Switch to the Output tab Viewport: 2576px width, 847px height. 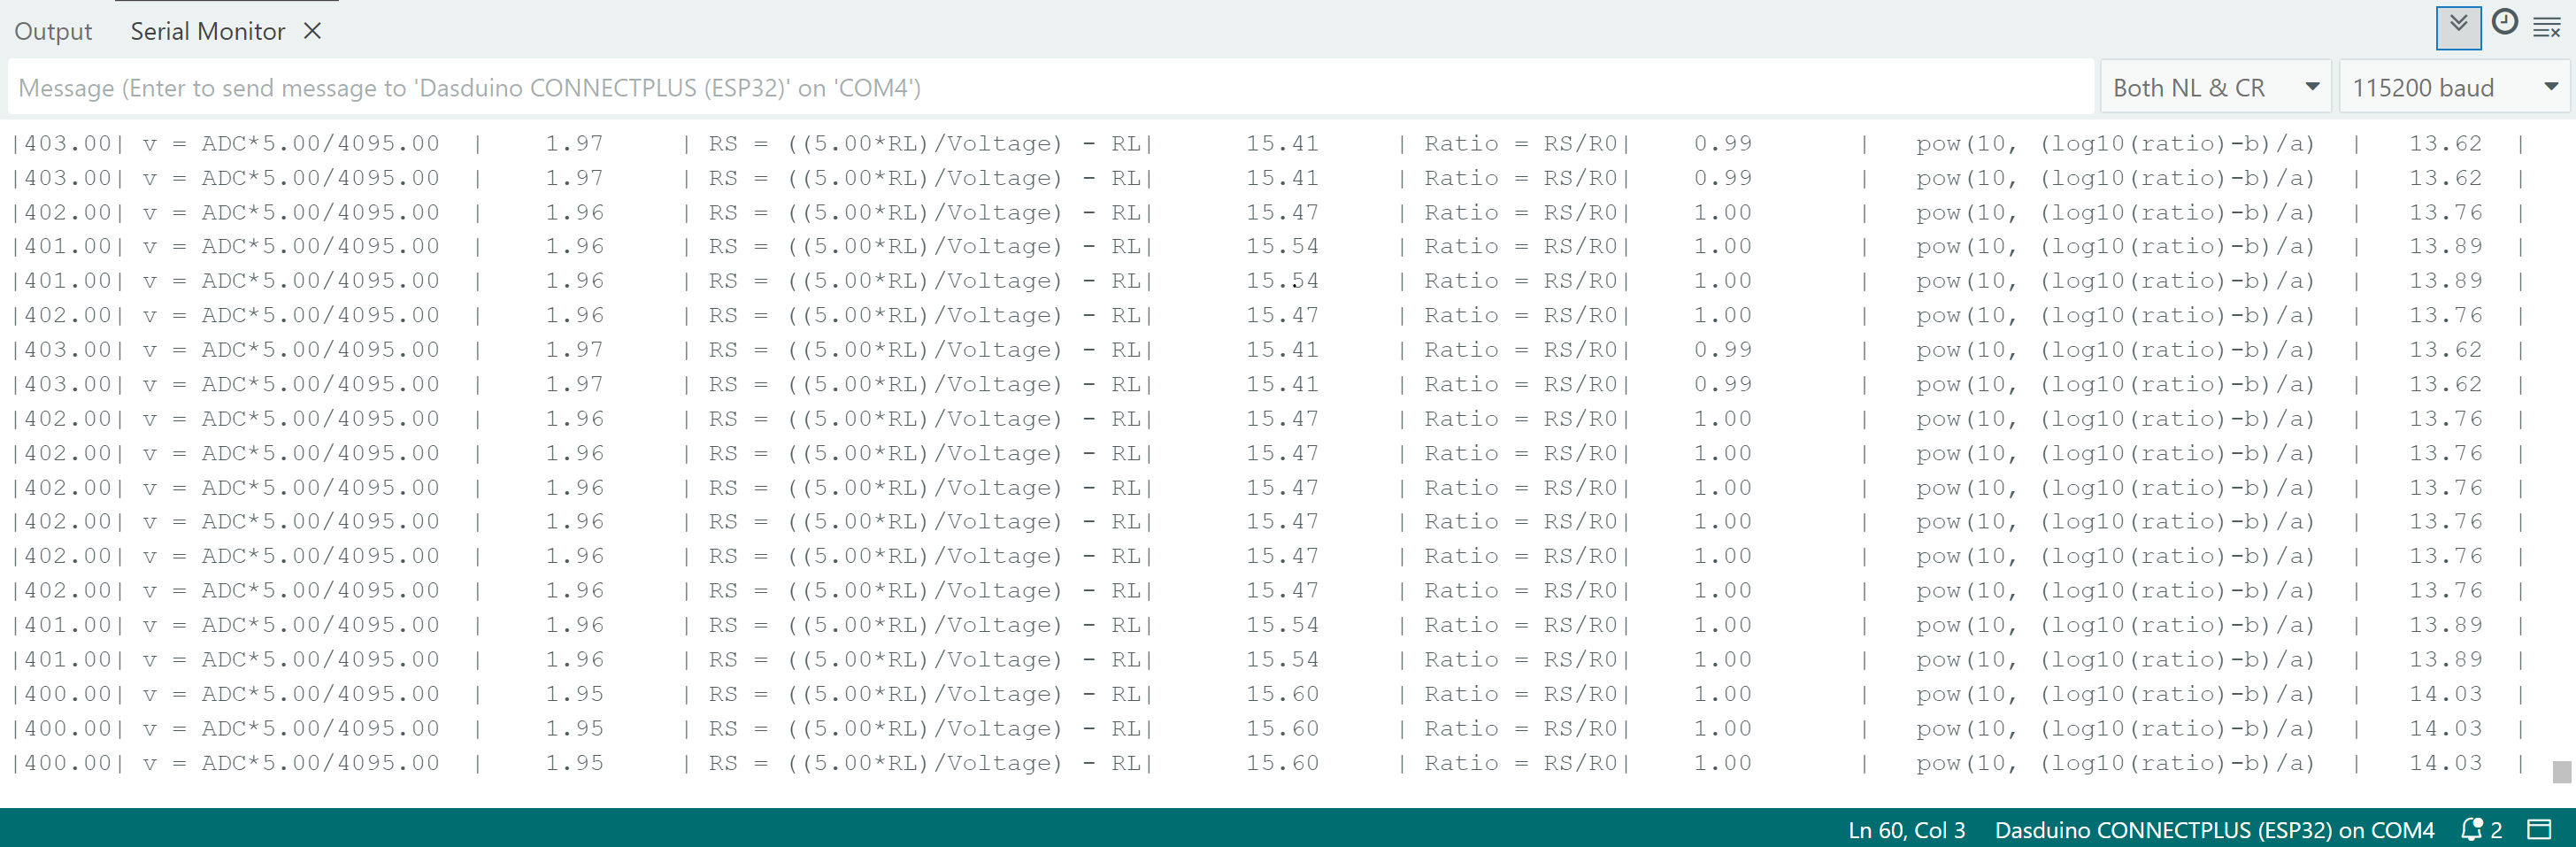point(53,31)
